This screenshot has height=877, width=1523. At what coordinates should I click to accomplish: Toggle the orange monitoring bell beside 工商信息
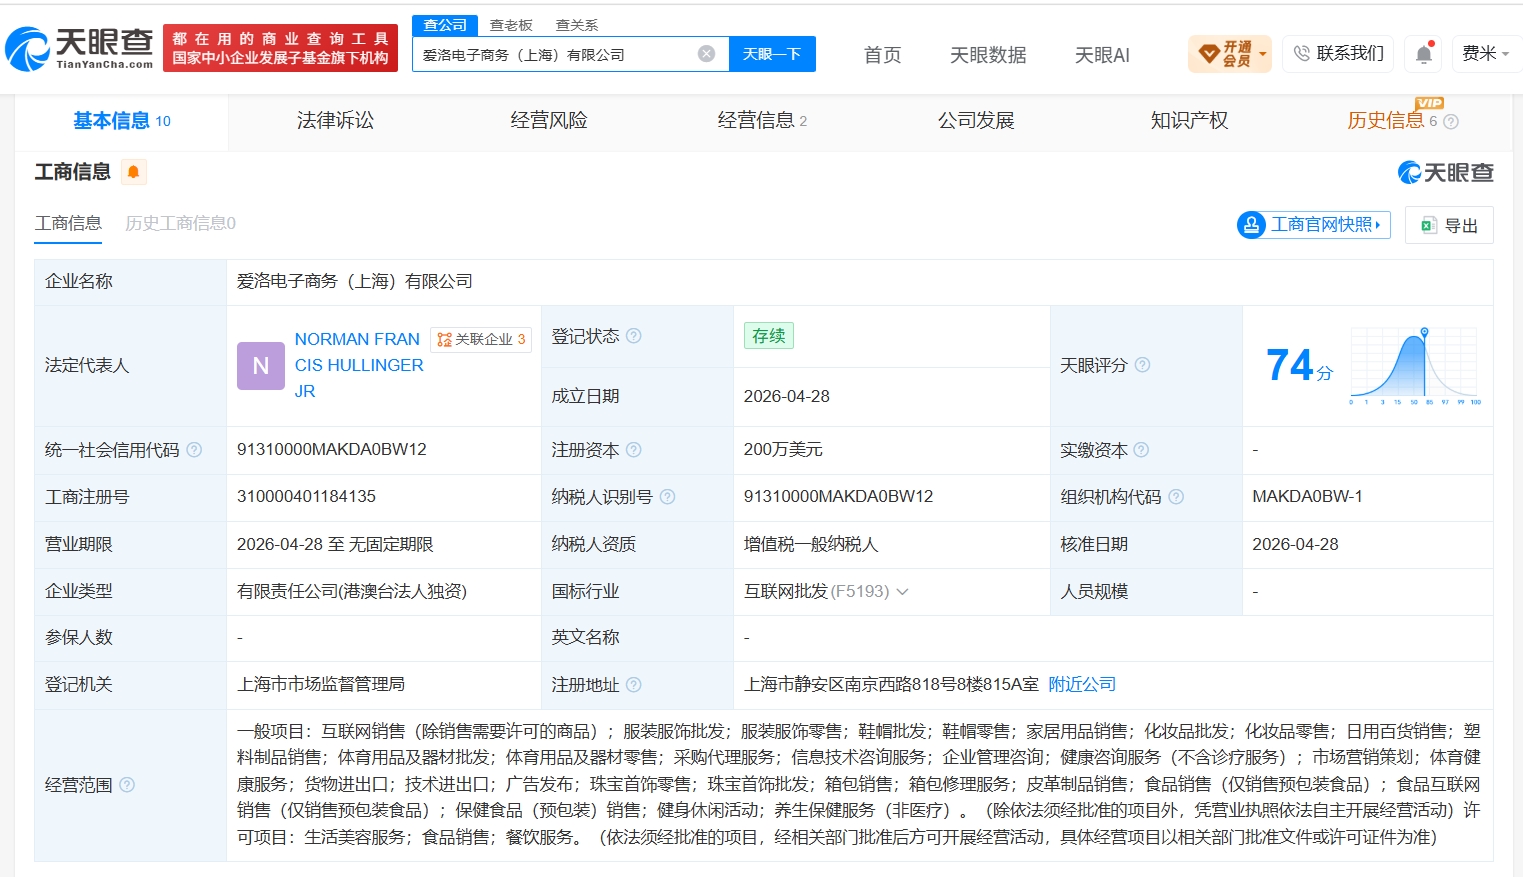pos(133,172)
